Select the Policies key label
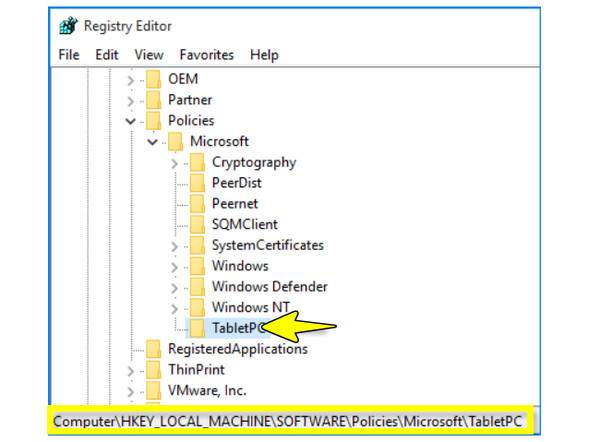 (x=191, y=121)
